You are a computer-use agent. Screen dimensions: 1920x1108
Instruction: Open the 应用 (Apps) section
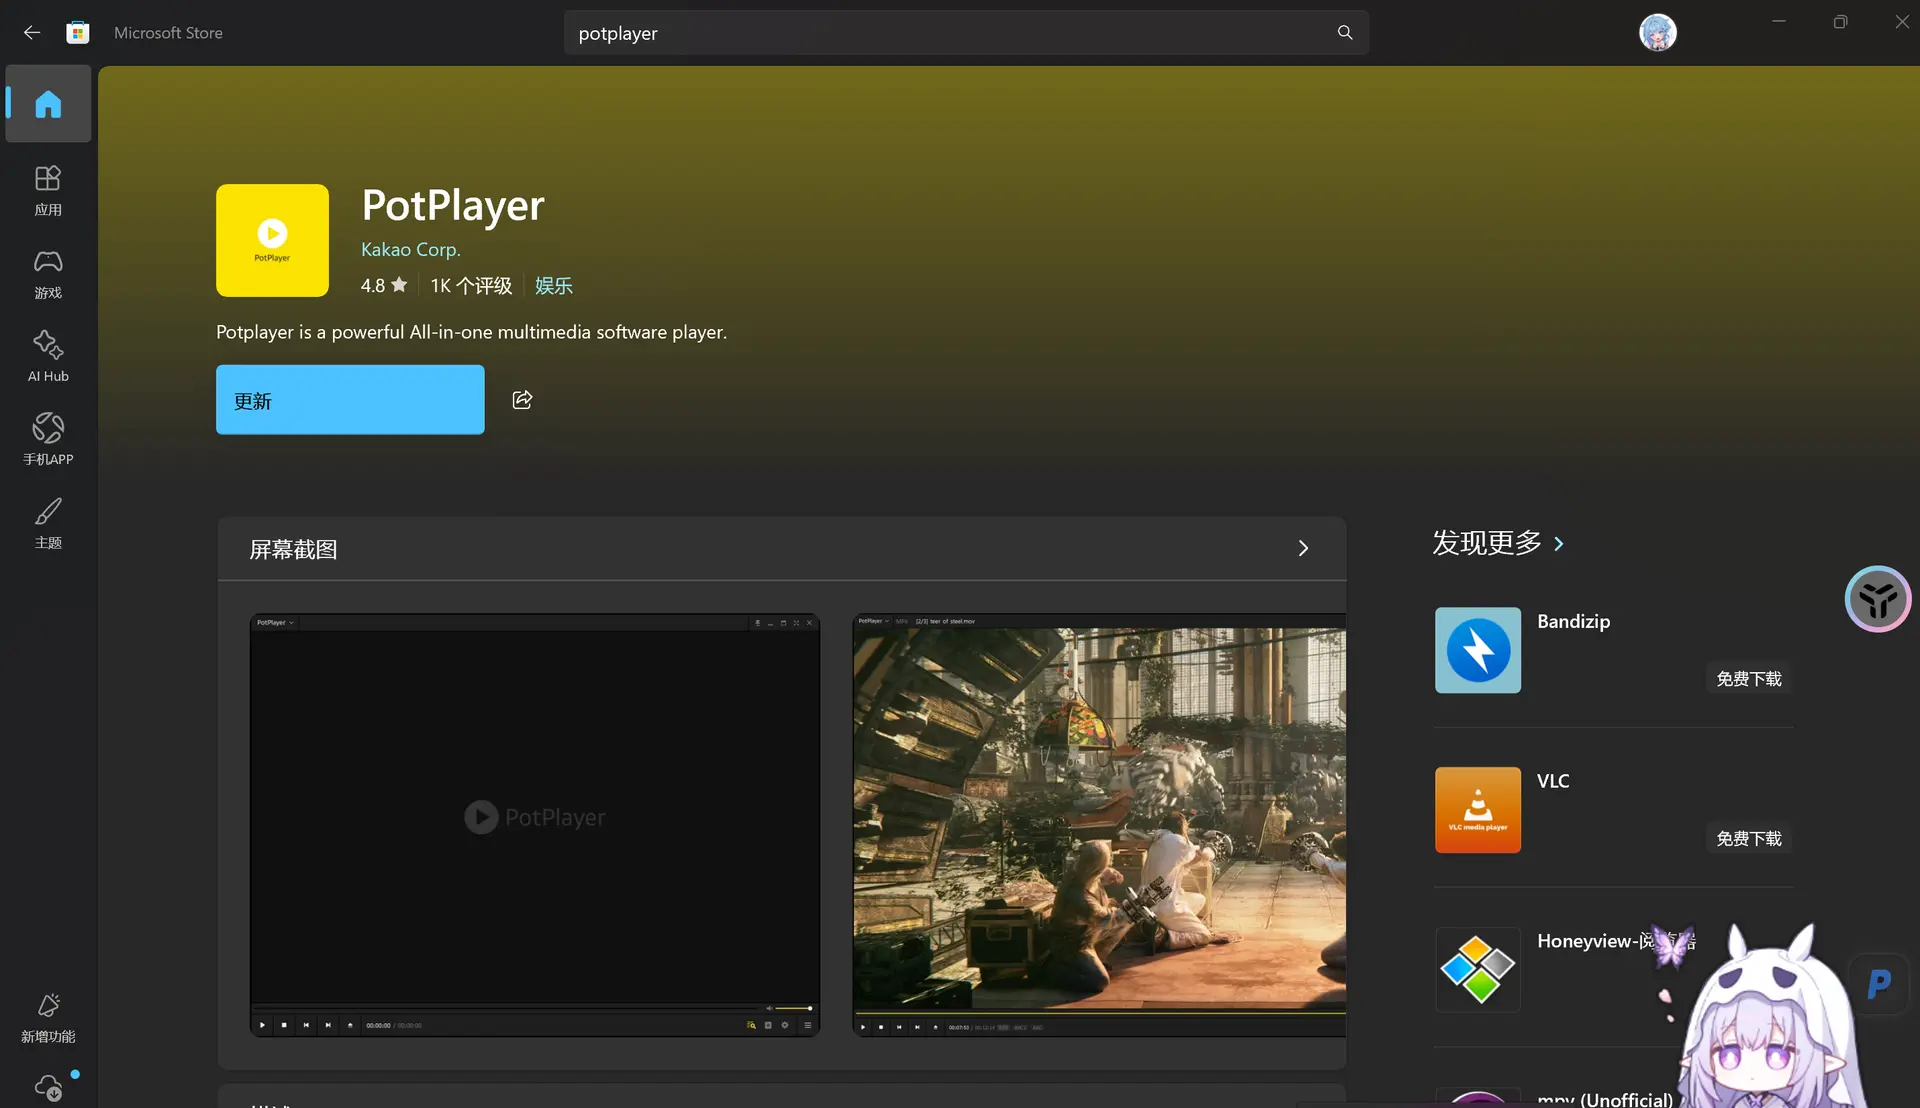(48, 191)
